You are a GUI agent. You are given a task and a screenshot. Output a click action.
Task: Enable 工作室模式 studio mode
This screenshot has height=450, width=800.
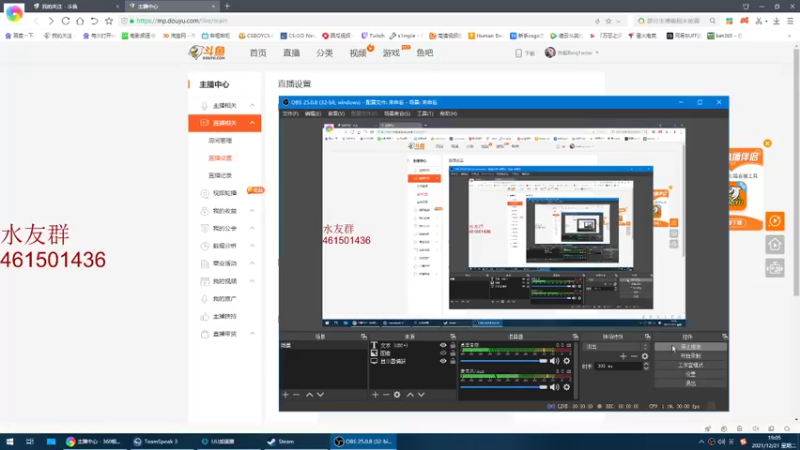(x=690, y=365)
